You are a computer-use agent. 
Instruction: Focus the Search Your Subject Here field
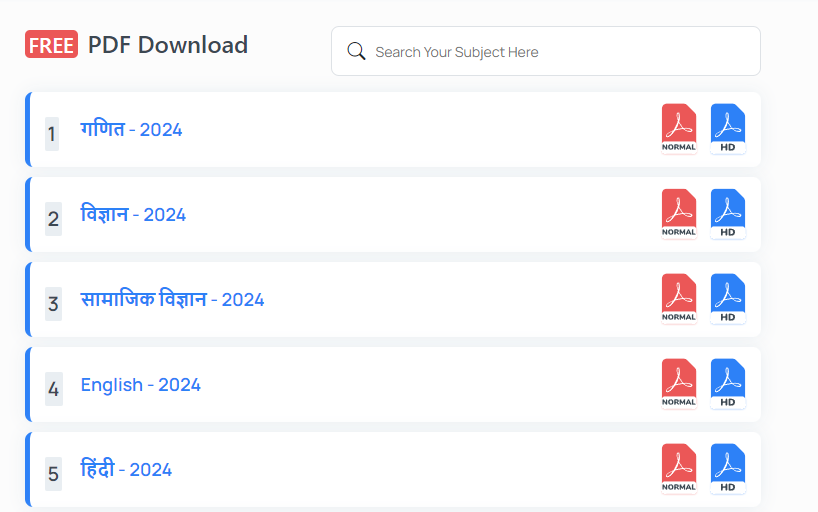[560, 51]
